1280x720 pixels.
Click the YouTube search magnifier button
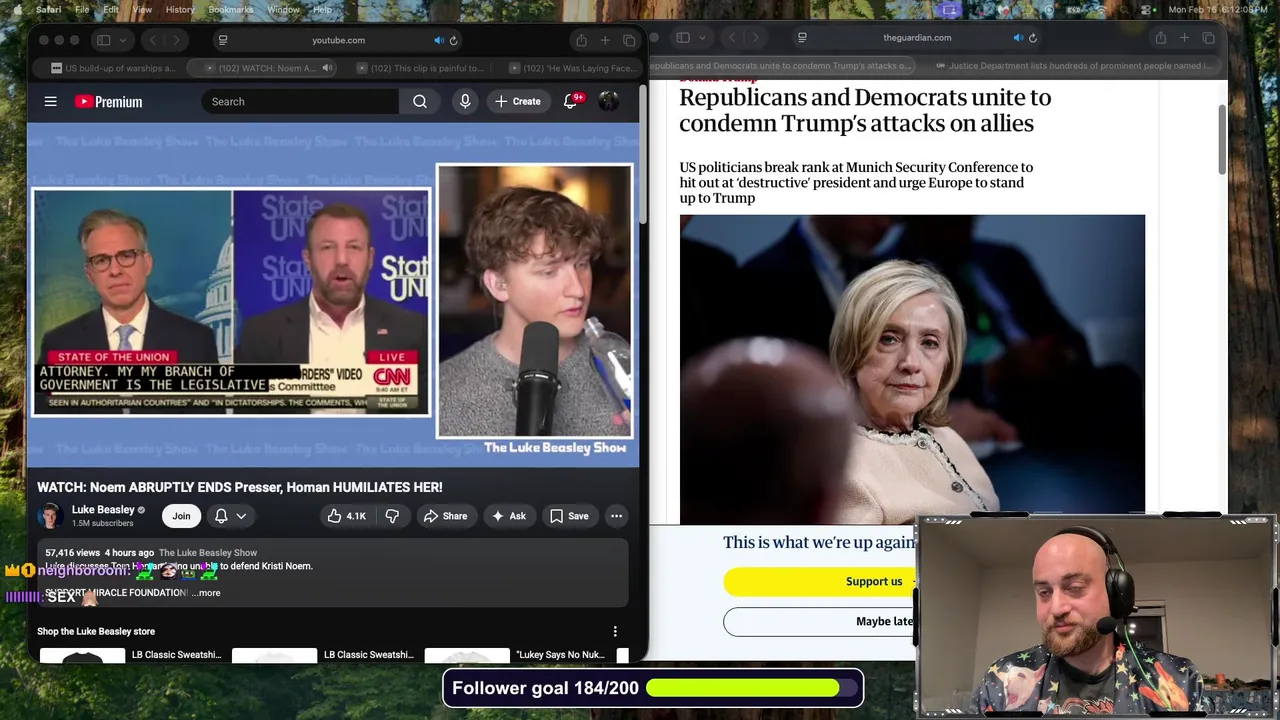[x=420, y=101]
